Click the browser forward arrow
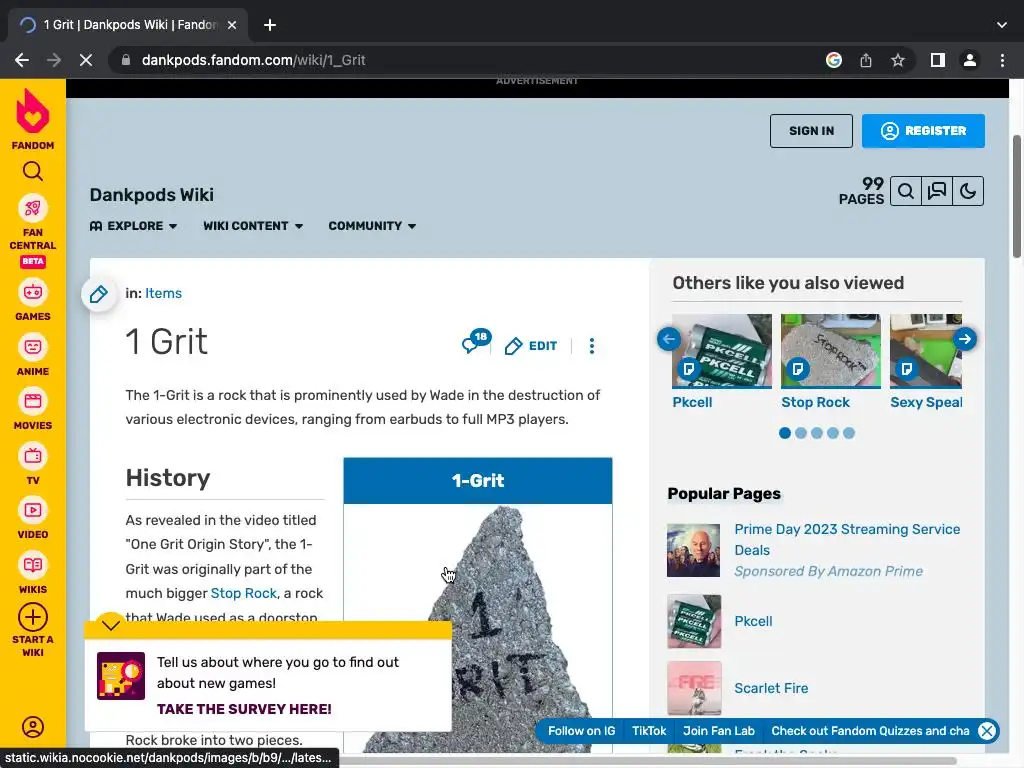Screen dimensions: 1024x768 [54, 60]
